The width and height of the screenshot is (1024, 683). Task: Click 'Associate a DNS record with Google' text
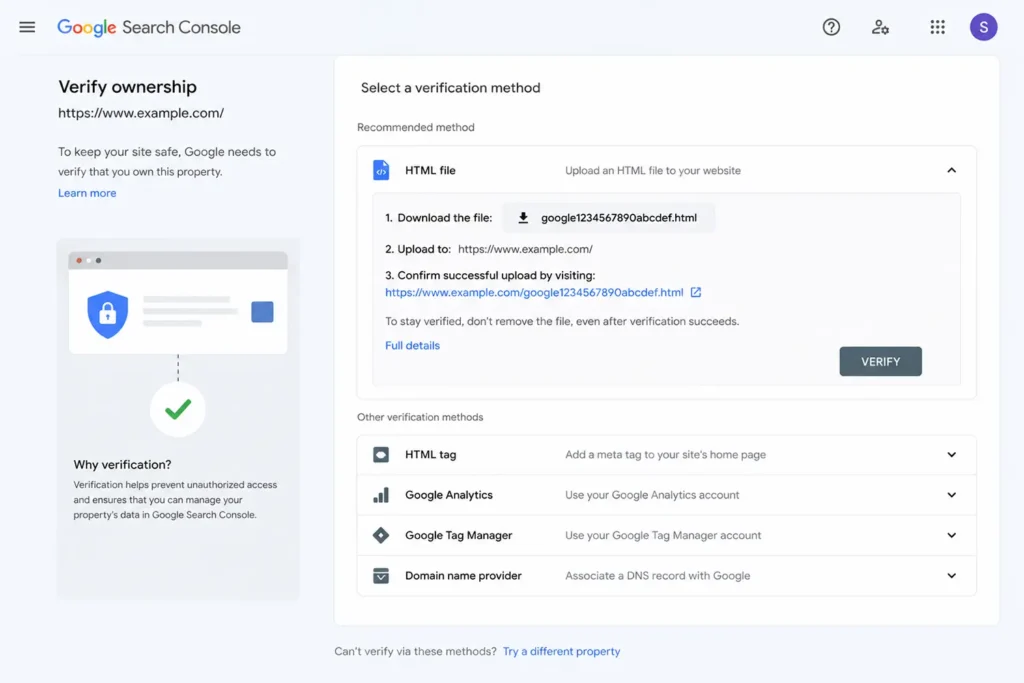point(658,576)
